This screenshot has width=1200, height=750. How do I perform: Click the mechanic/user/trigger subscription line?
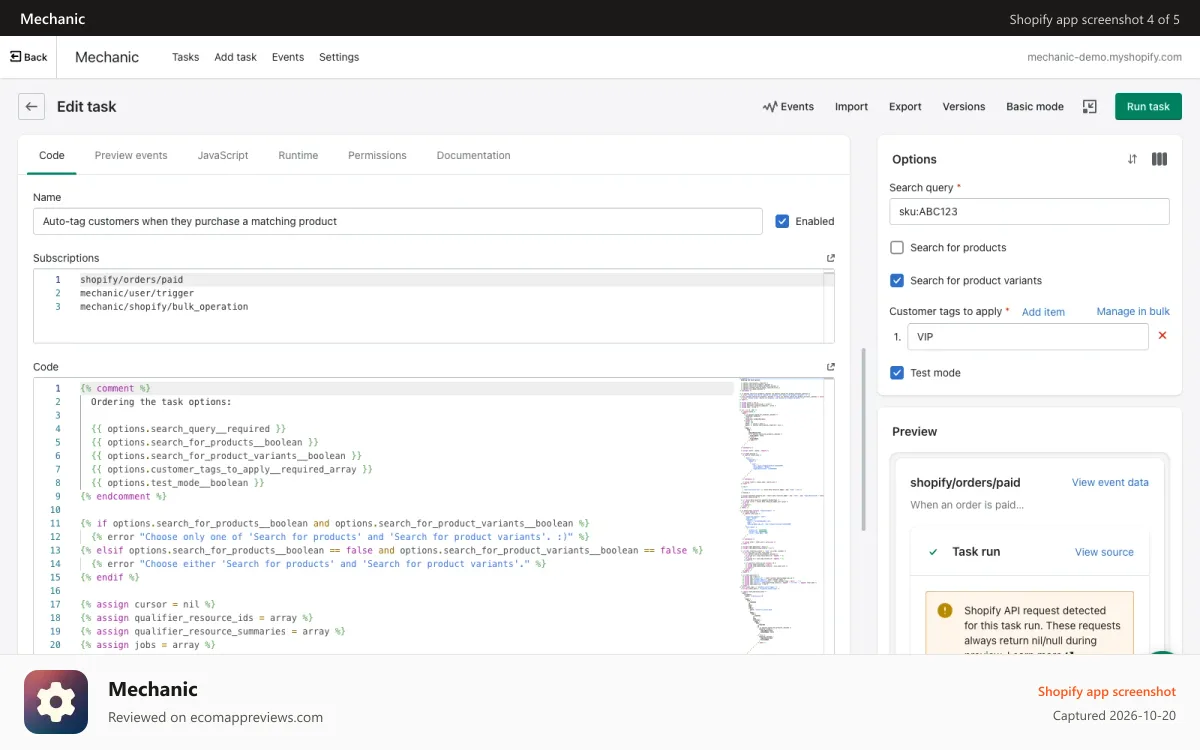(137, 293)
